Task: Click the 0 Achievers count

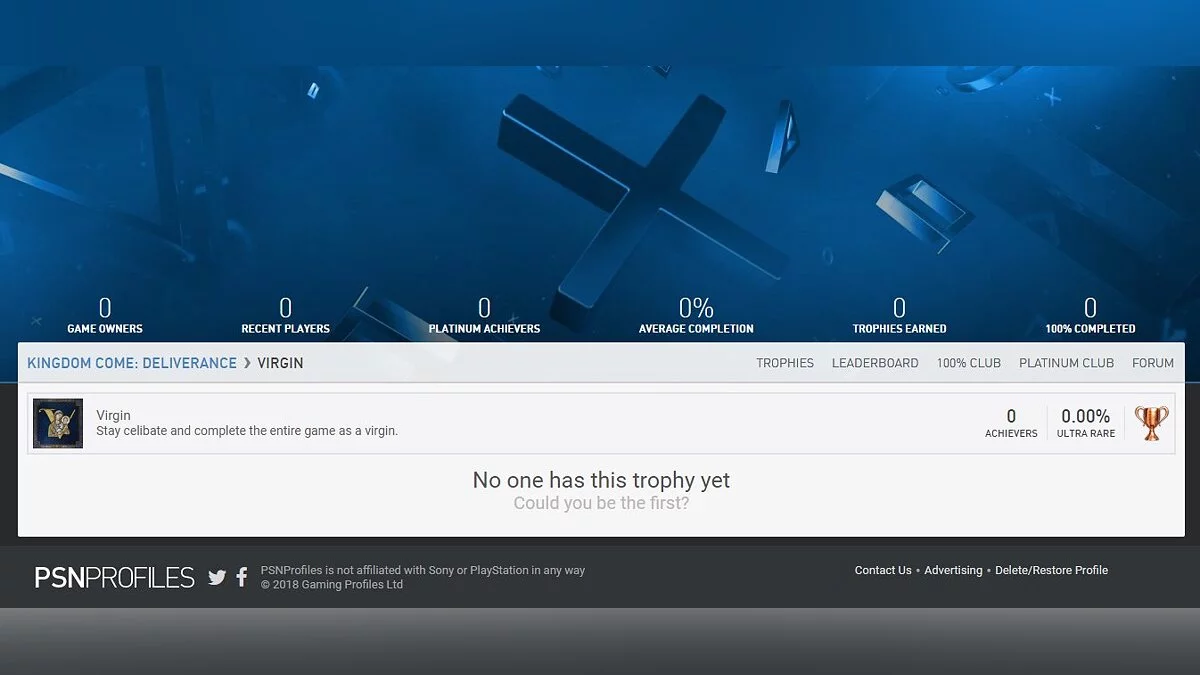Action: pyautogui.click(x=1011, y=423)
